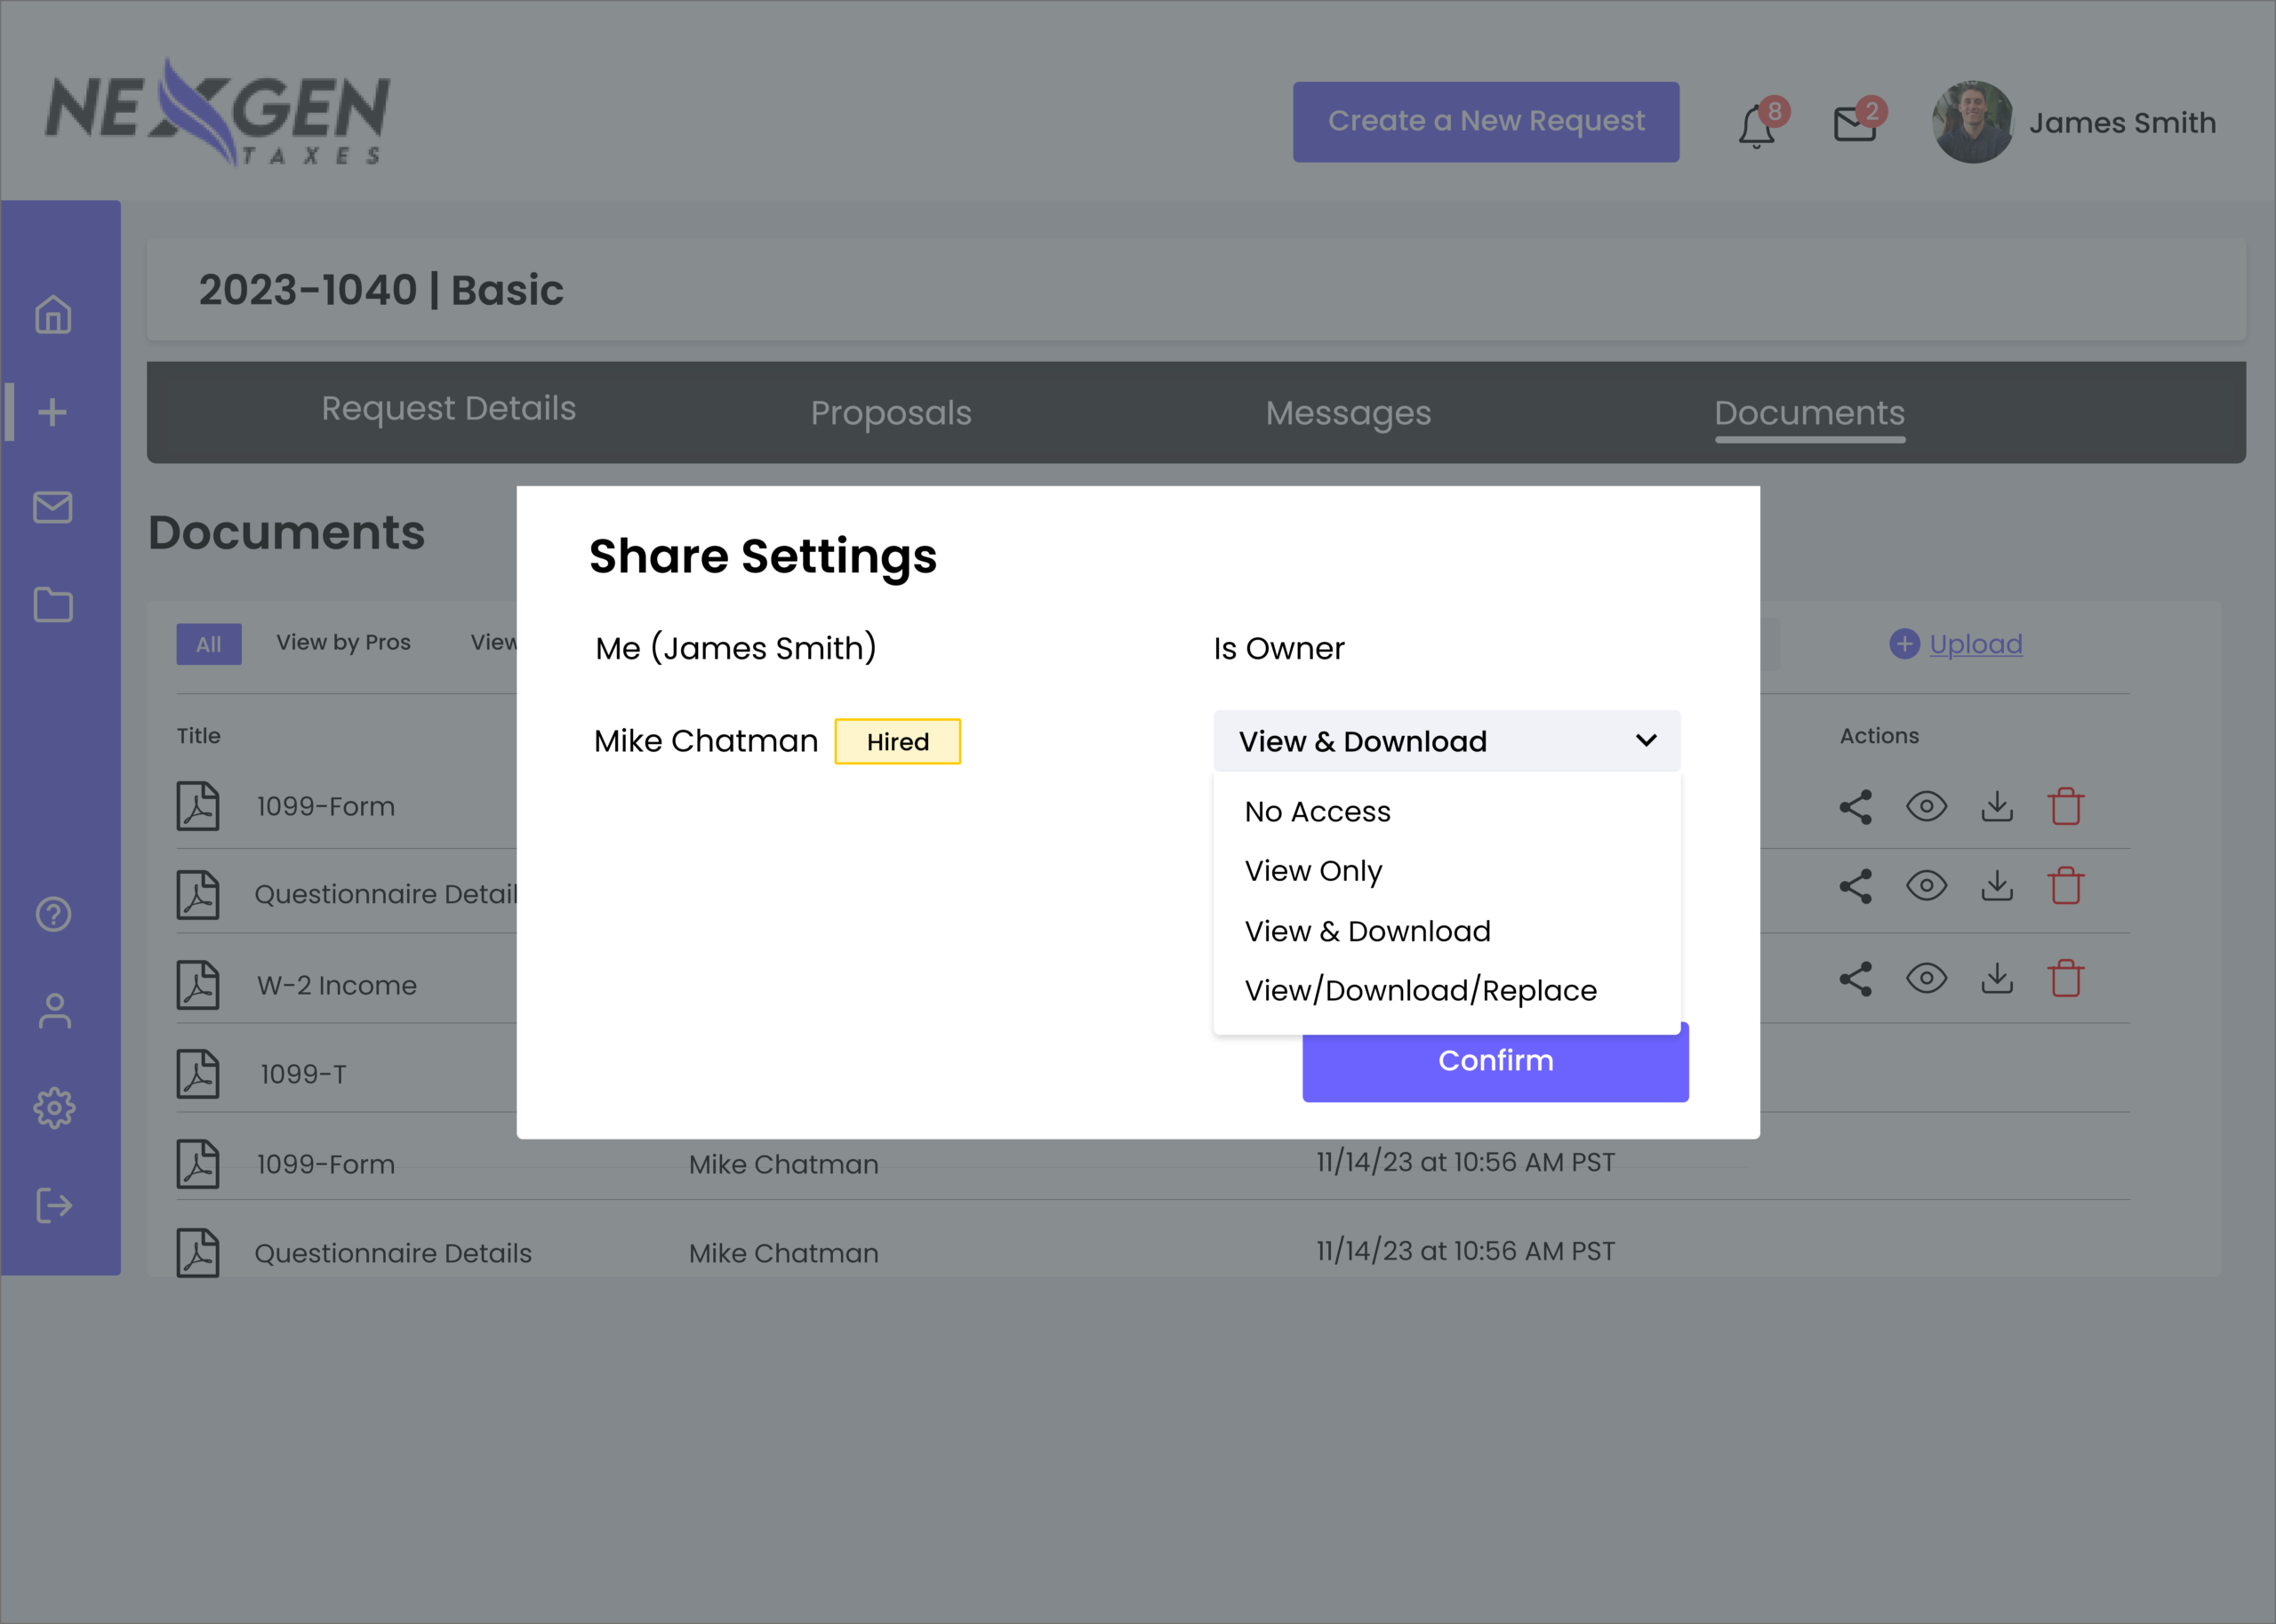Screen dimensions: 2276x1624
Task: Click the logout icon in sidebar
Action: click(x=54, y=1205)
